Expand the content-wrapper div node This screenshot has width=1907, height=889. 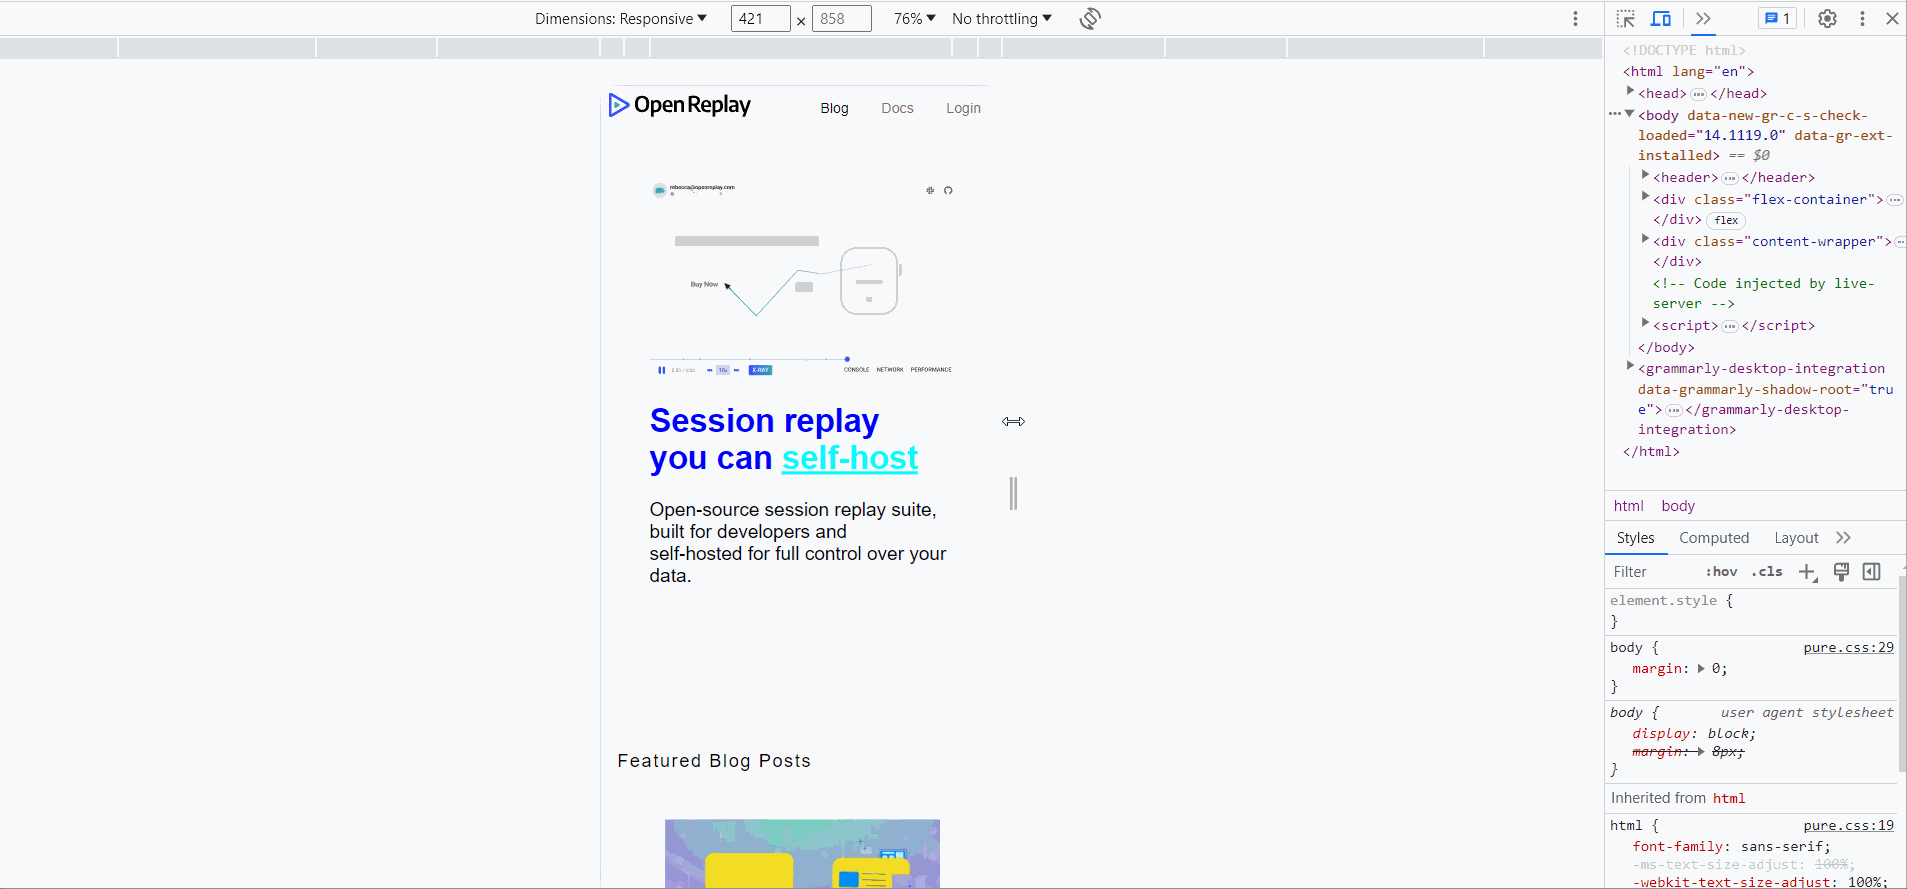(1645, 240)
